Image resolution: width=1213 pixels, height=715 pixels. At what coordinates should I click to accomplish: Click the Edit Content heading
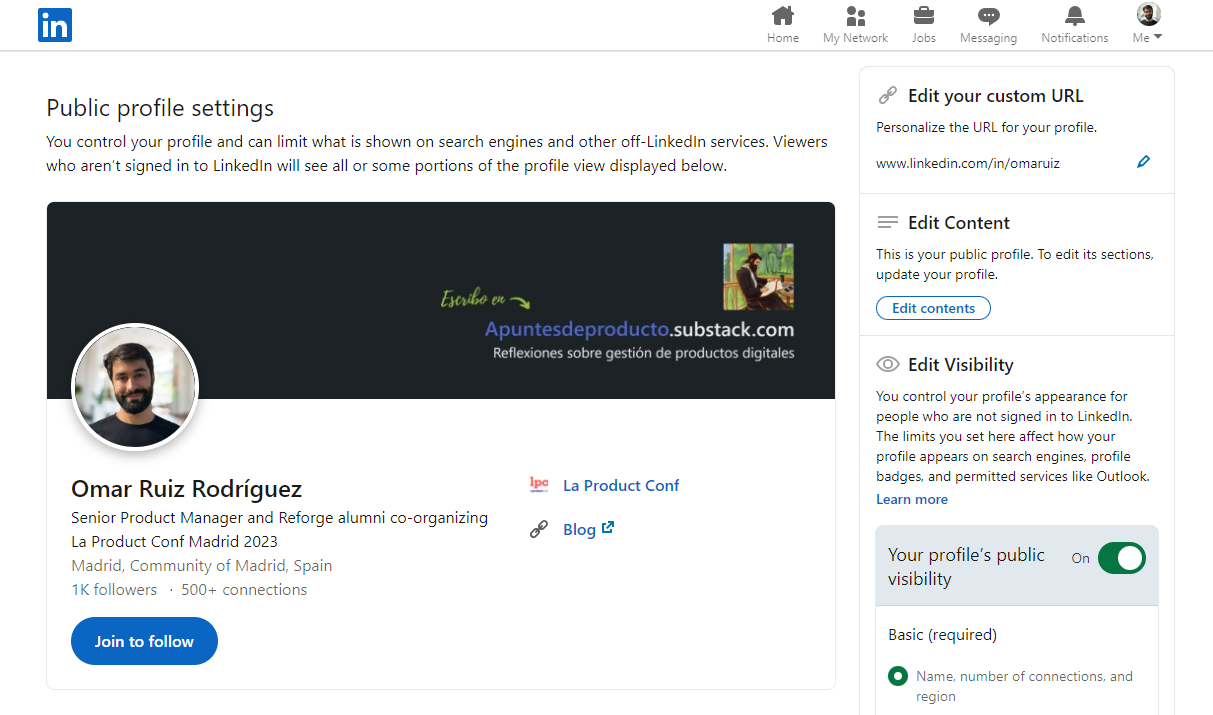[x=959, y=223]
